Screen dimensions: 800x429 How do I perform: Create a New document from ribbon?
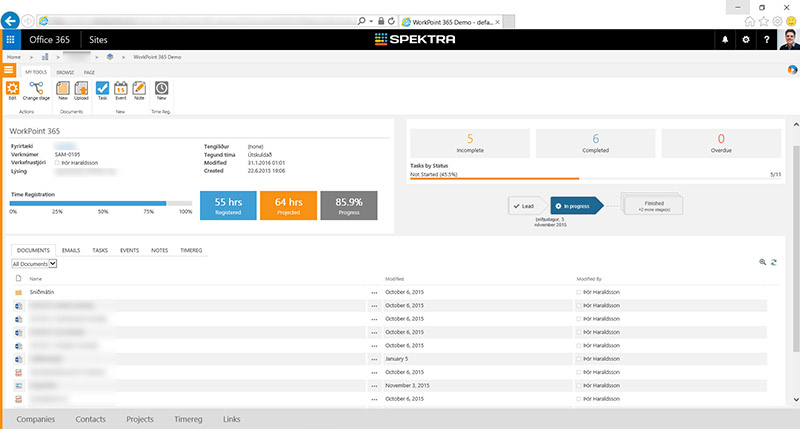63,90
